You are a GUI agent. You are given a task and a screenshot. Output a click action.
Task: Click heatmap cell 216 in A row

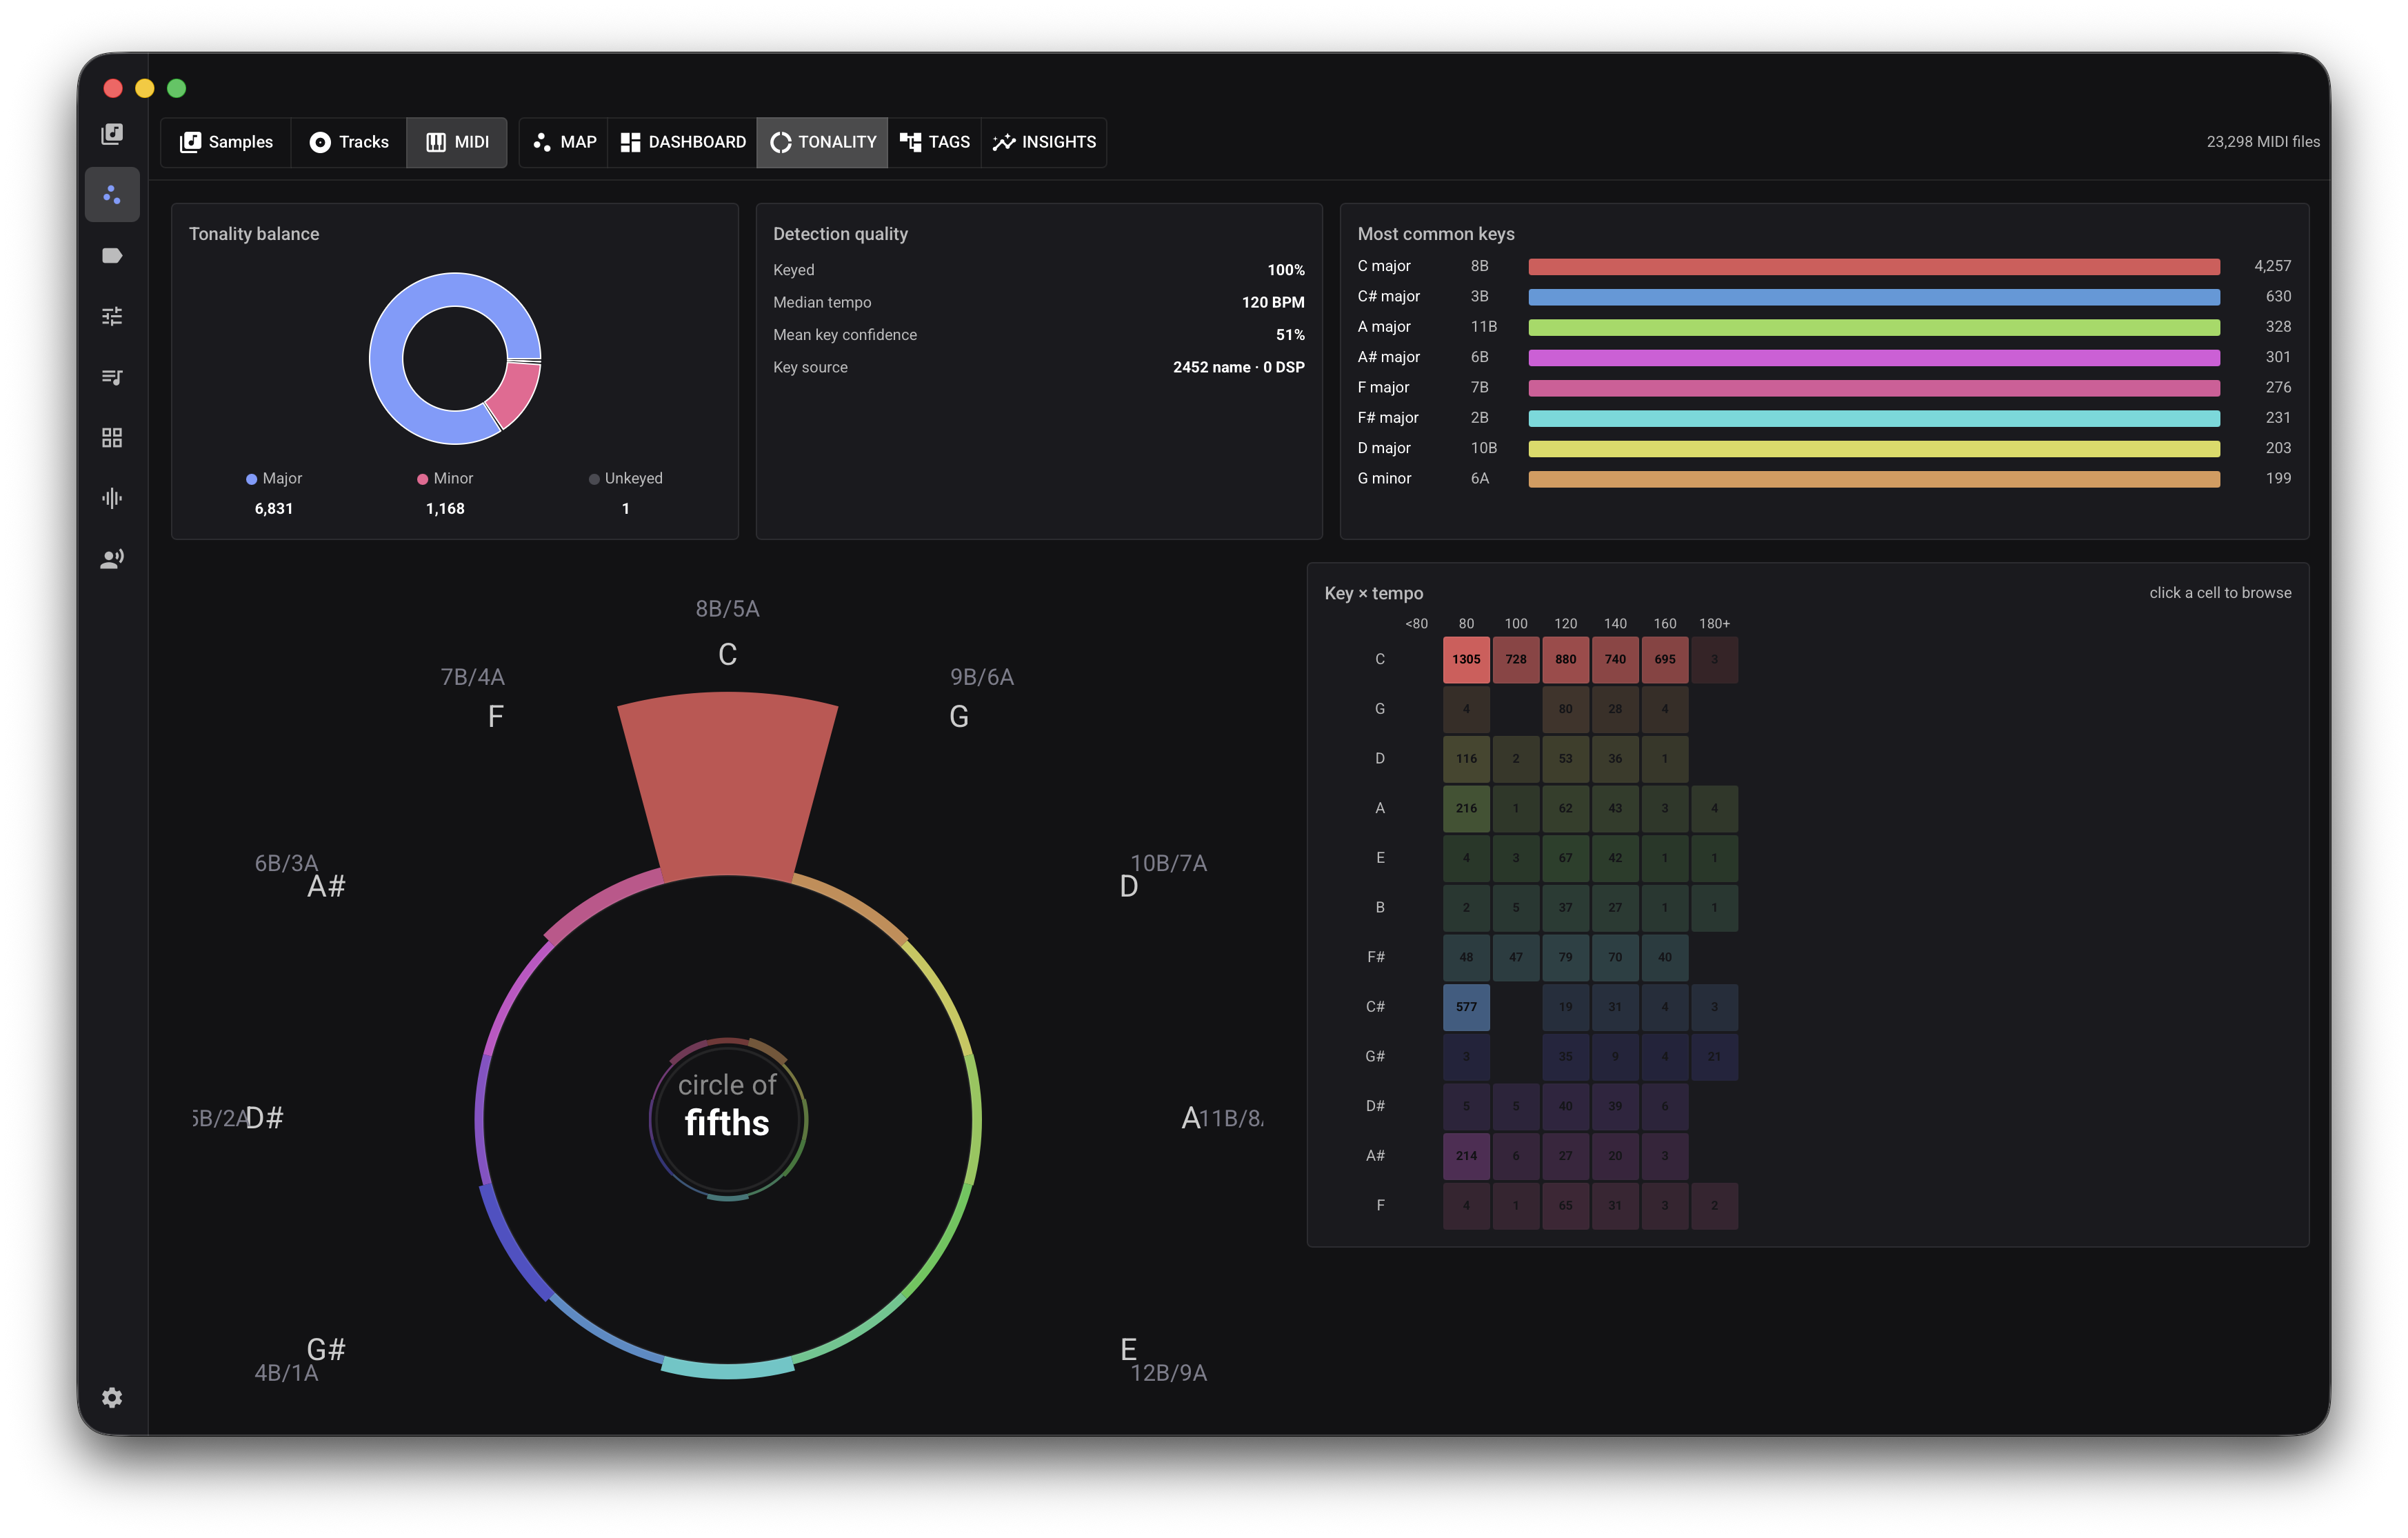(x=1466, y=808)
